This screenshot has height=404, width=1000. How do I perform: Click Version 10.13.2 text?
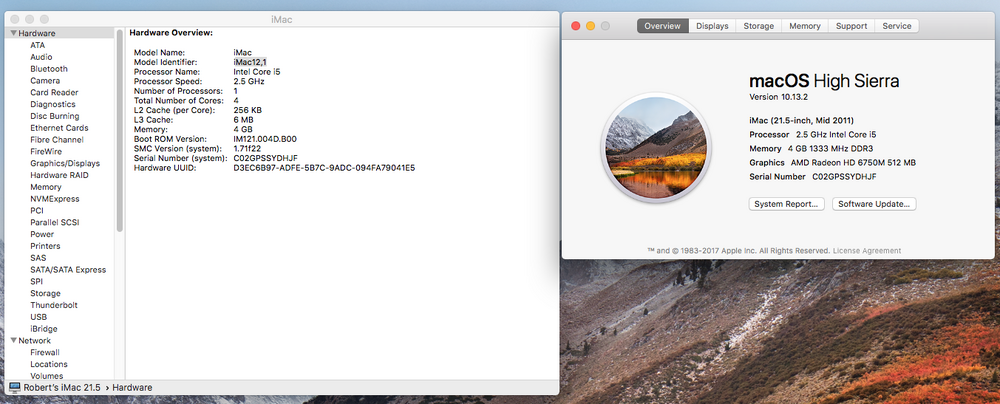780,97
